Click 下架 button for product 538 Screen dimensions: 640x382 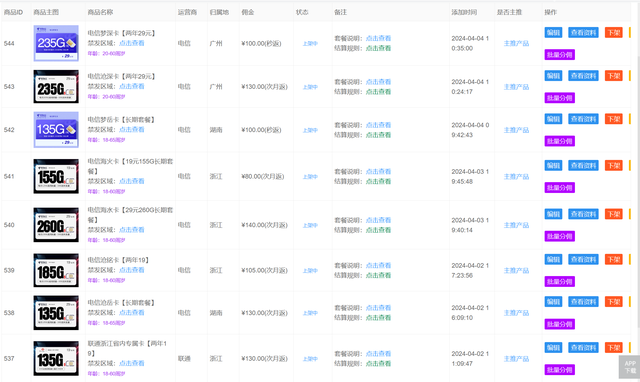tap(613, 302)
